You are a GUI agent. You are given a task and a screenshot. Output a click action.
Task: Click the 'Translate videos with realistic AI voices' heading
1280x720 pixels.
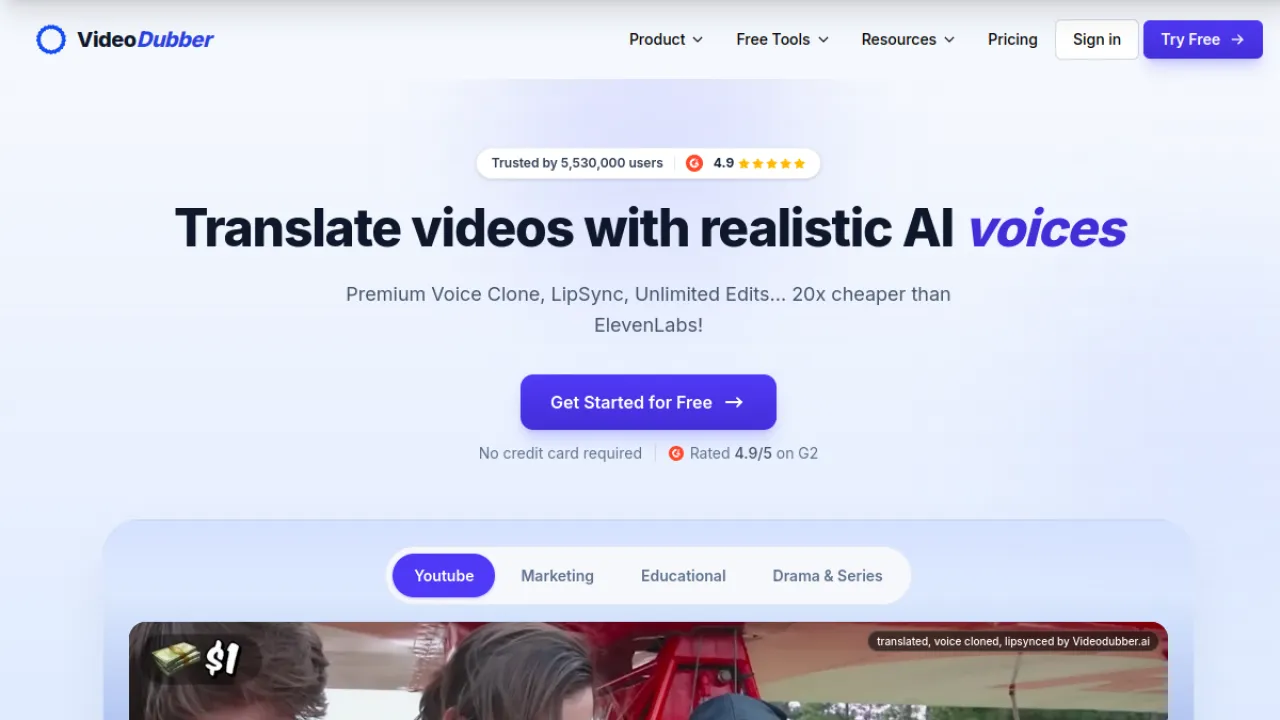coord(650,228)
